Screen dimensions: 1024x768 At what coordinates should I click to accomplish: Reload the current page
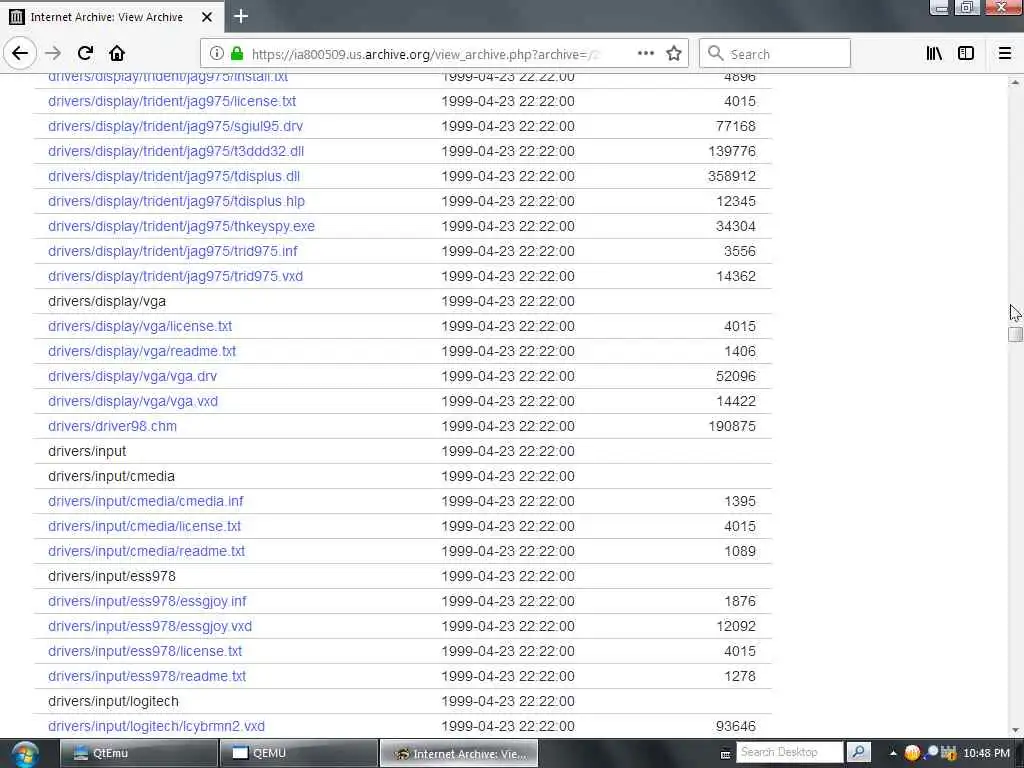(85, 53)
